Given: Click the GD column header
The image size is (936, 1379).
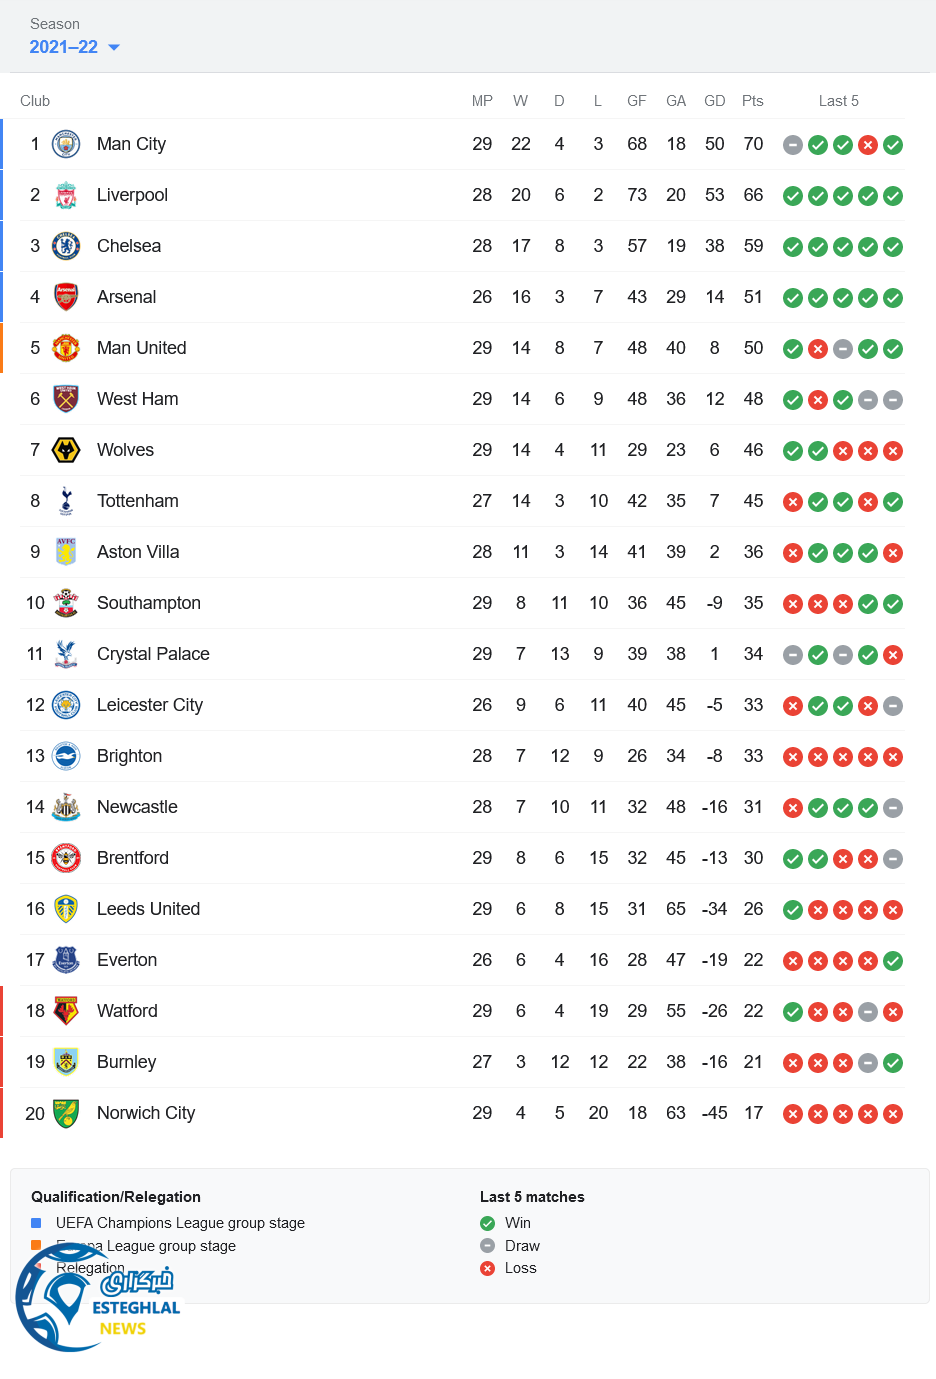Looking at the screenshot, I should tap(714, 101).
